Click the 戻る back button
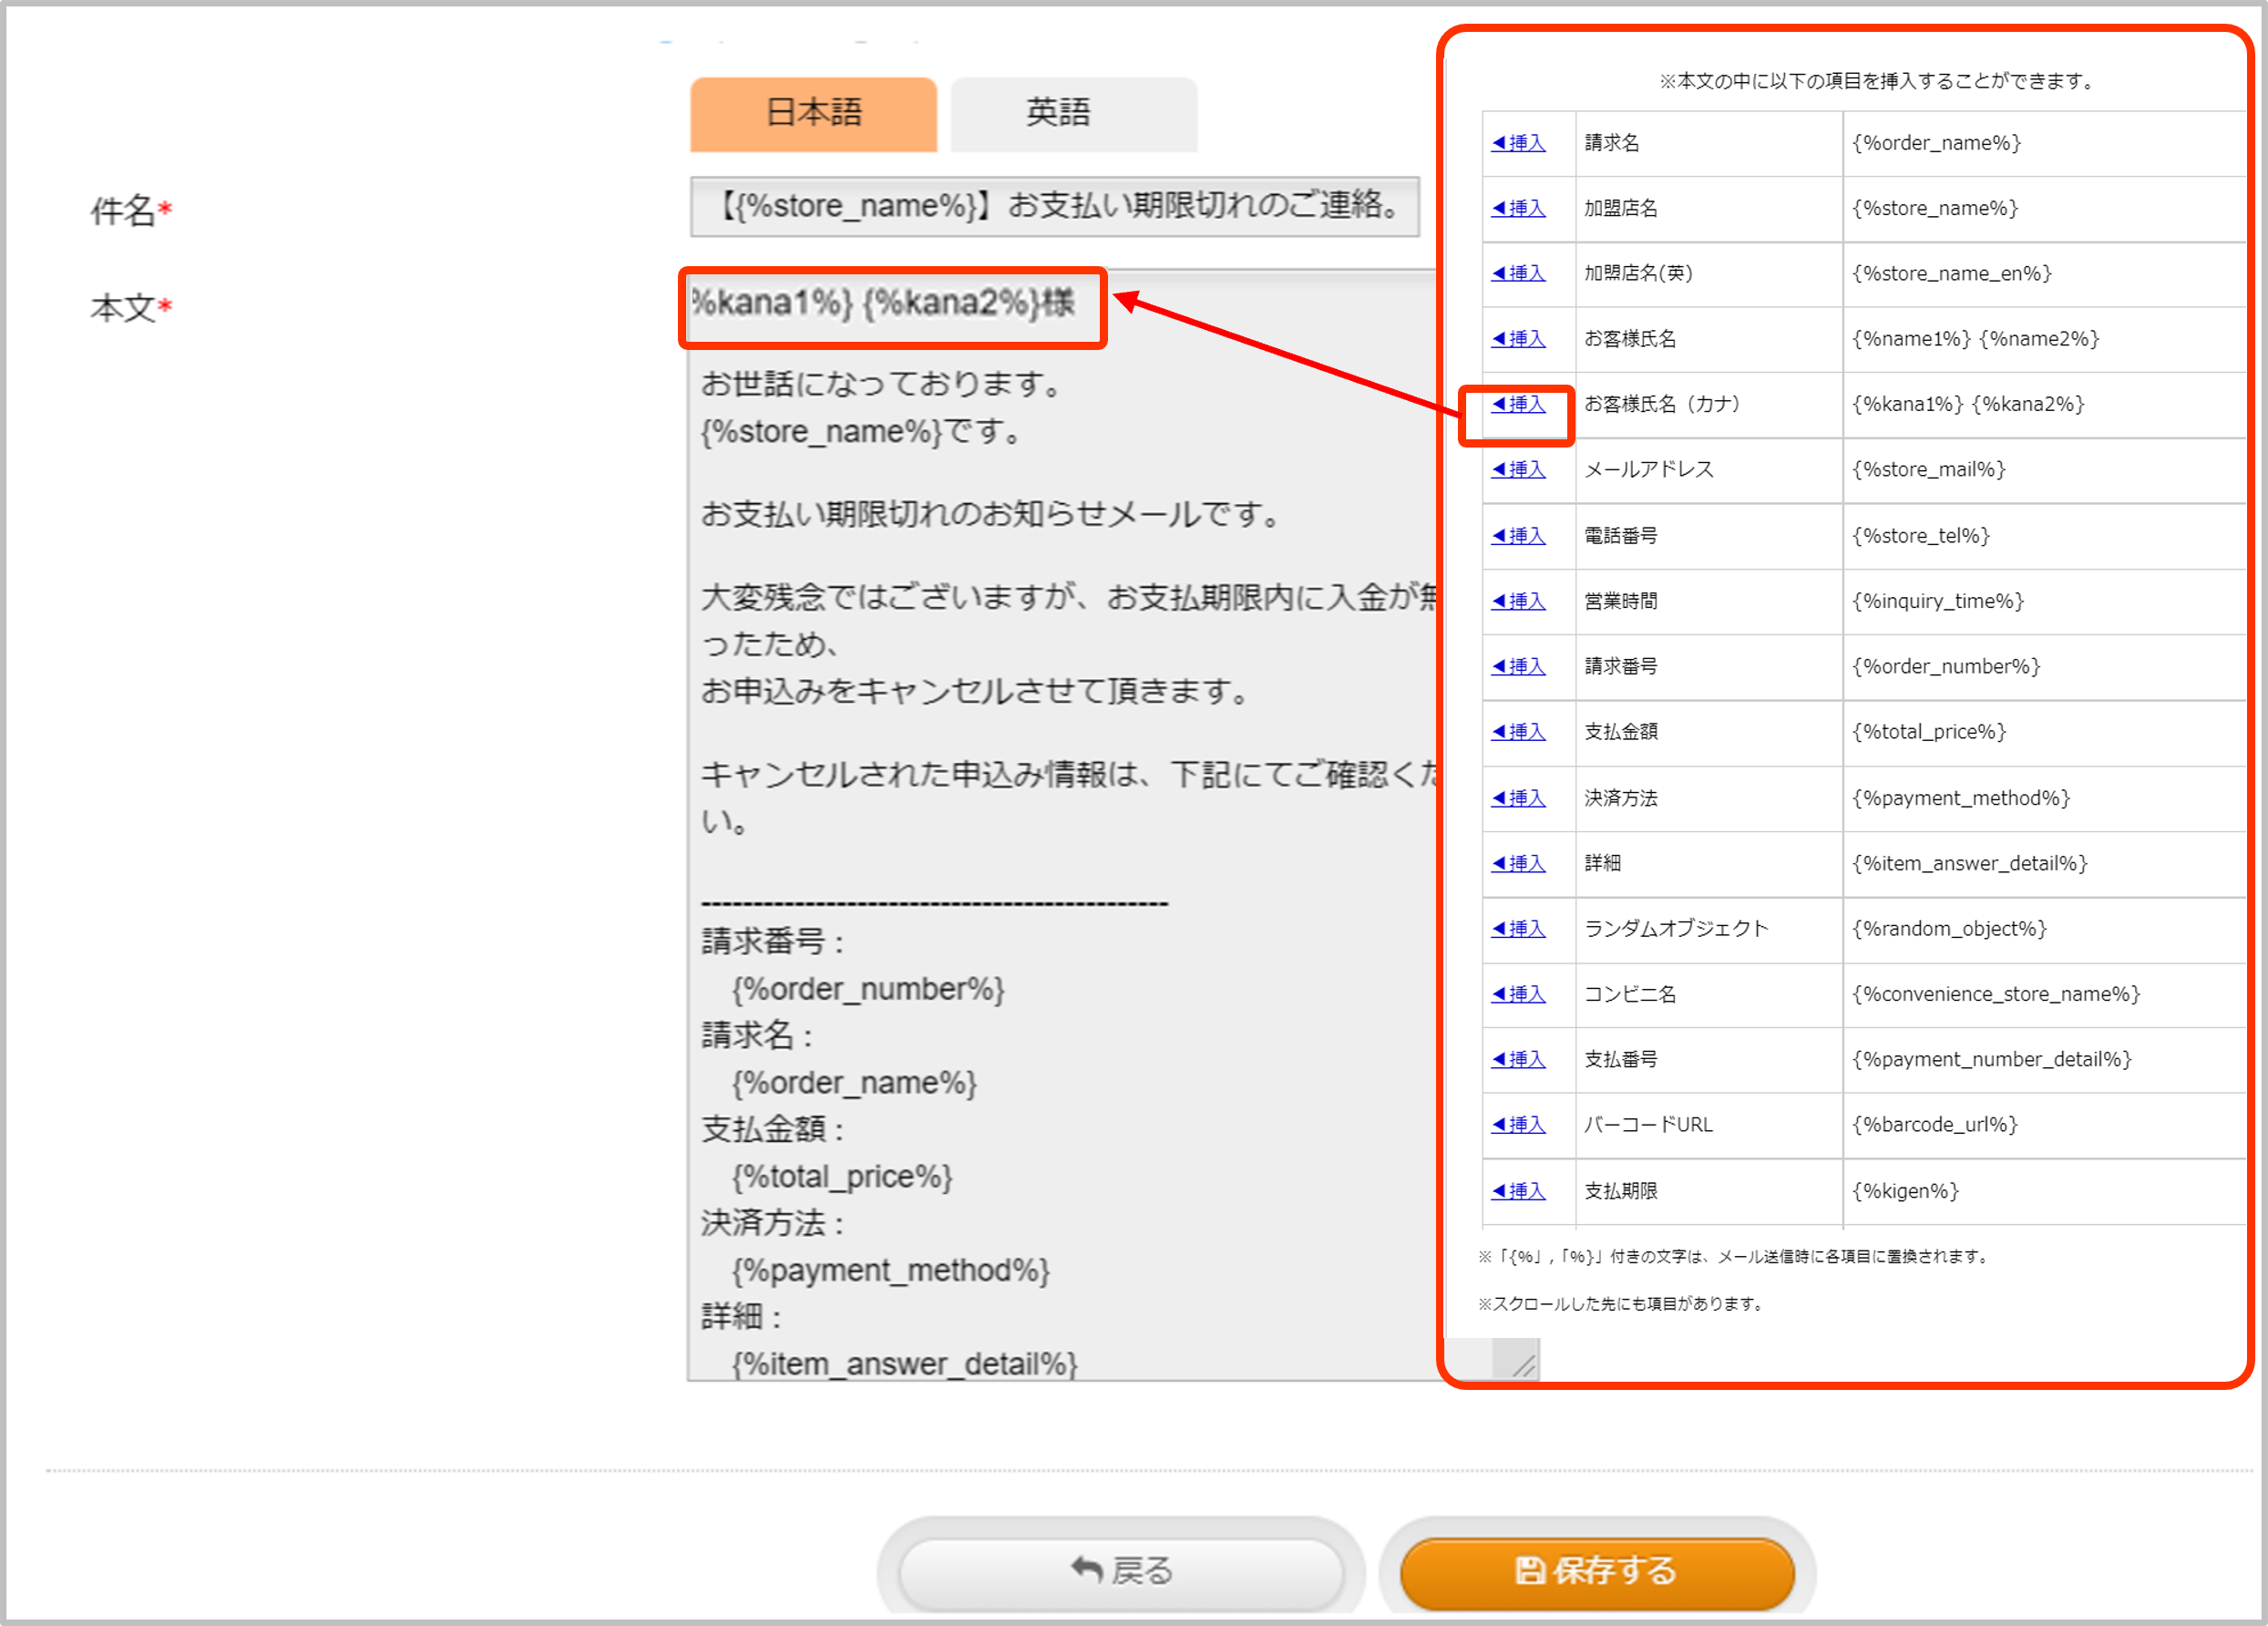 (x=1120, y=1571)
